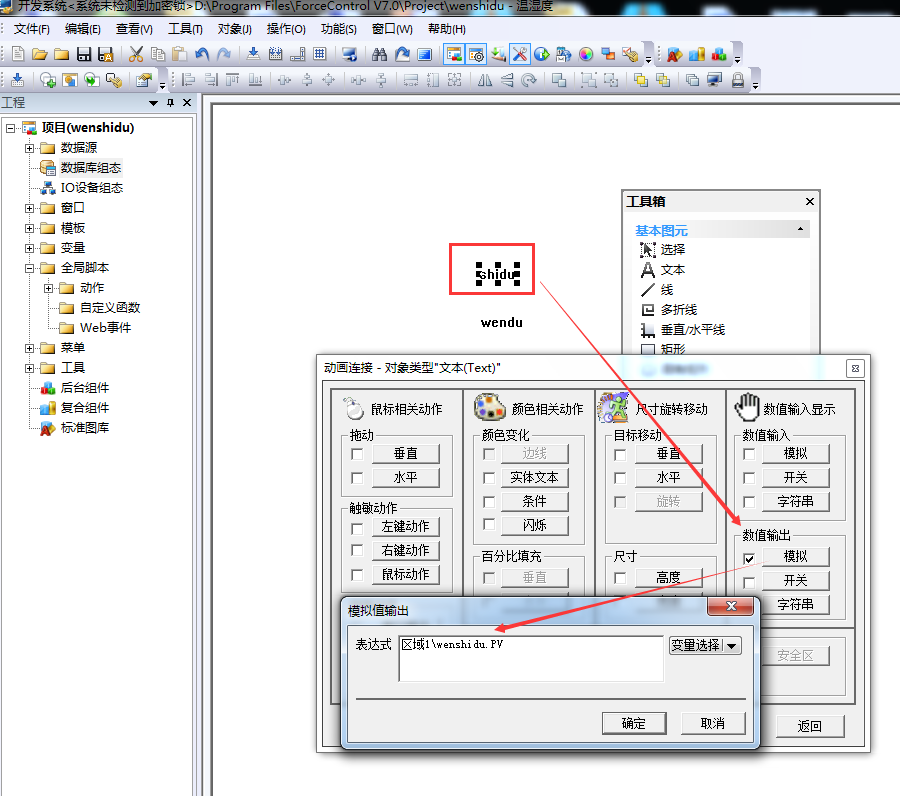Click the undo arrow icon
Screen dimensions: 900x796
pos(202,55)
